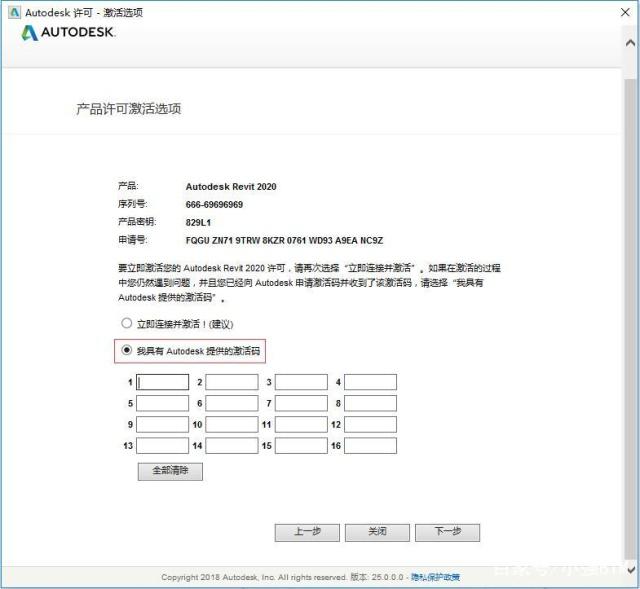Click the 产品许可激活选项 heading
Screen dimensions: 640x589
(x=129, y=109)
